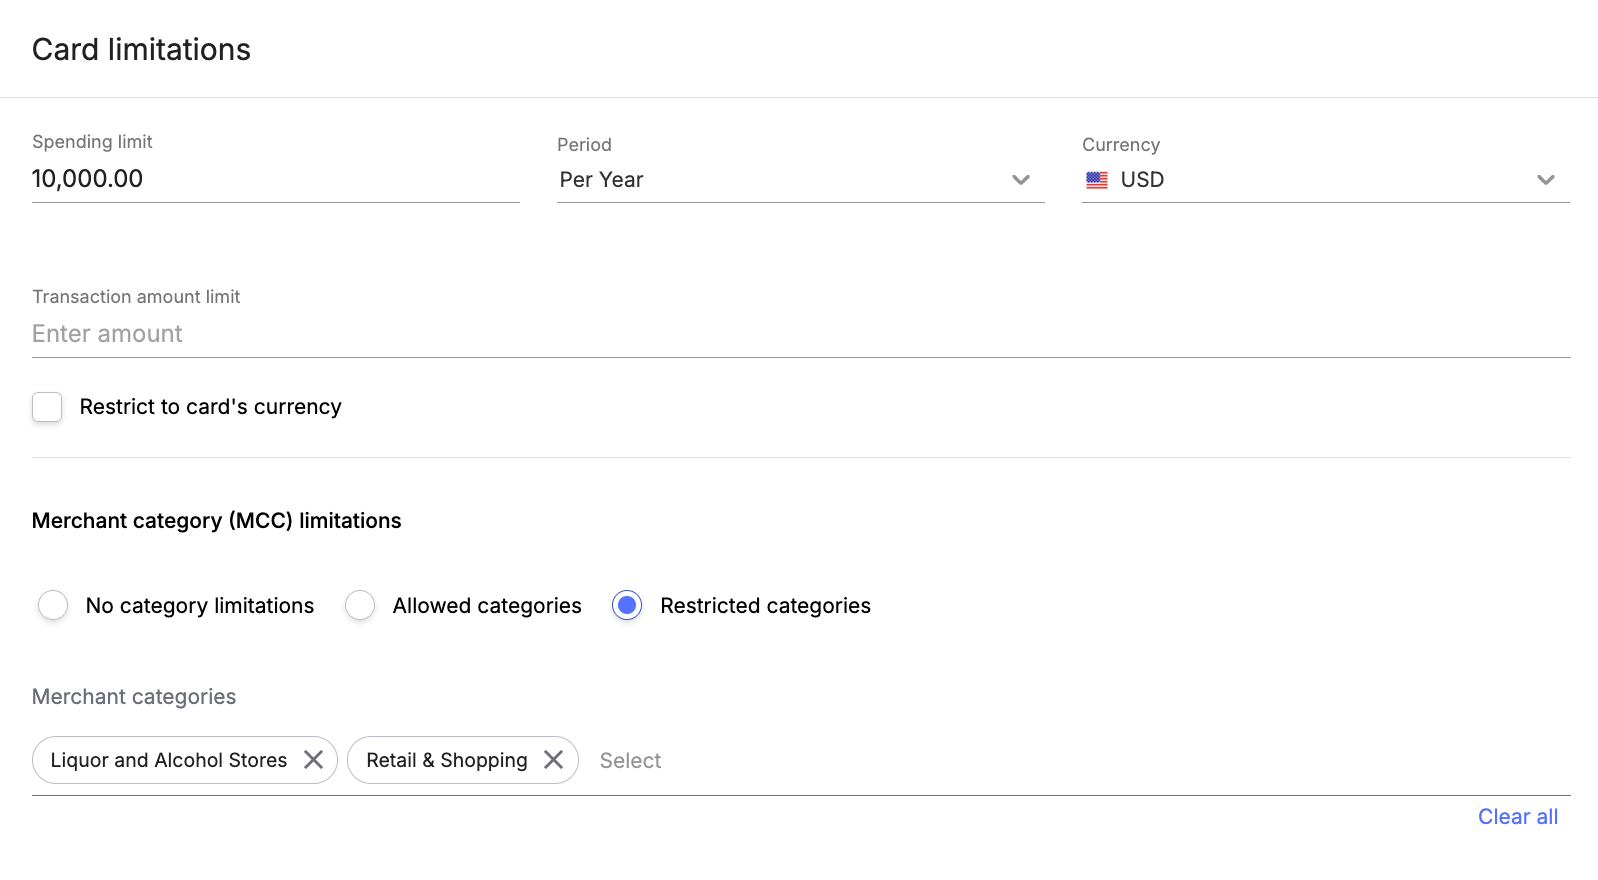
Task: Expand the Period dropdown chevron
Action: [x=1021, y=180]
